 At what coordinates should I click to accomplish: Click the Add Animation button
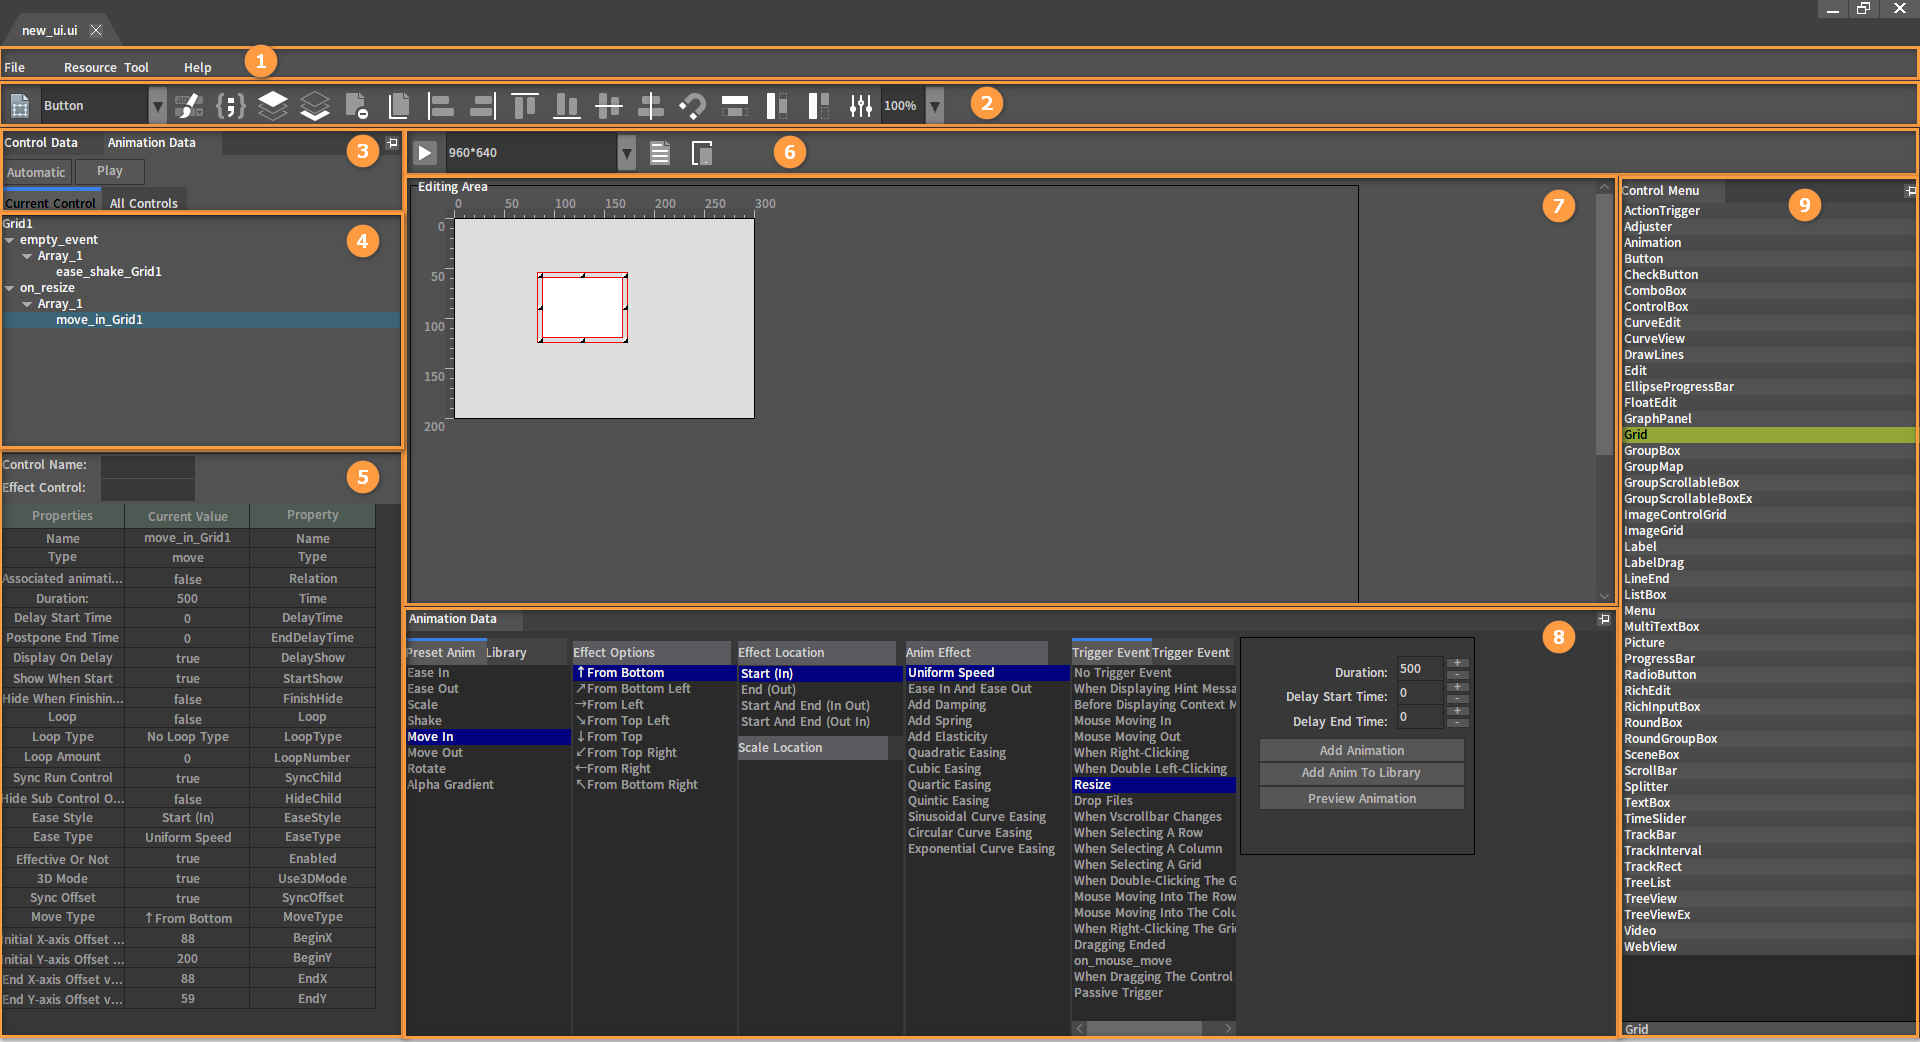point(1361,750)
